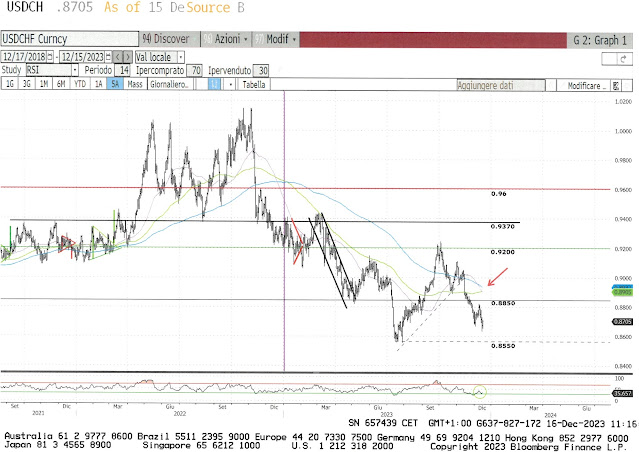Click the redo arrow icon top right
Viewport: 639px width, 452px height.
623,59
